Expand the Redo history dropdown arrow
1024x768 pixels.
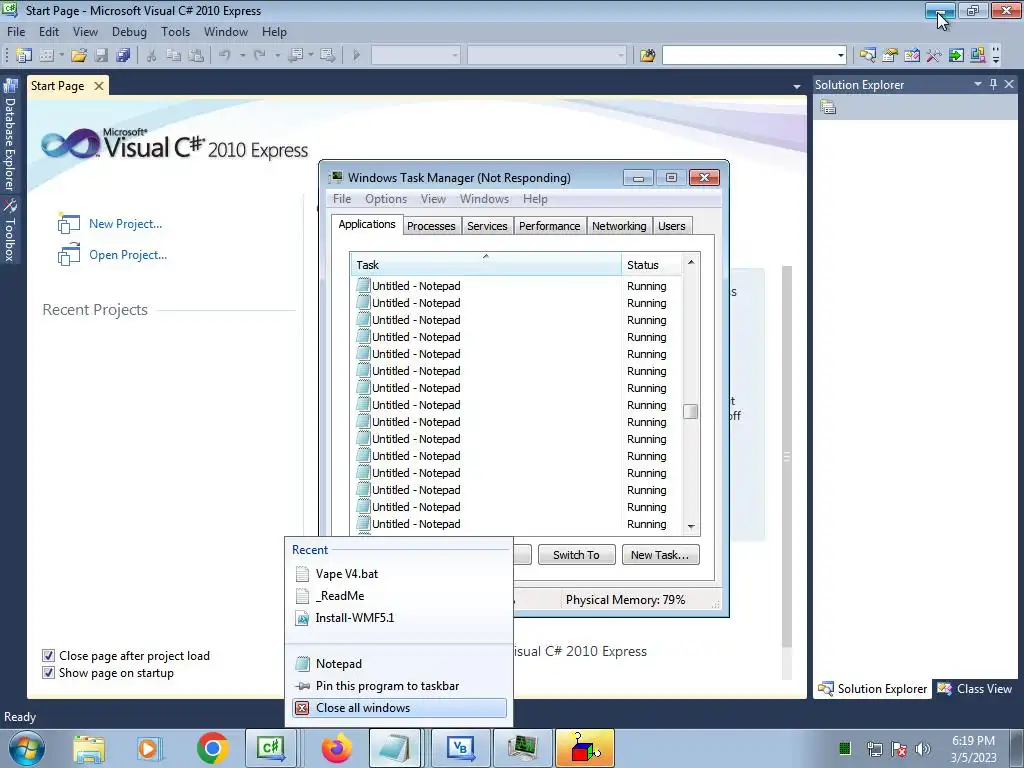277,56
